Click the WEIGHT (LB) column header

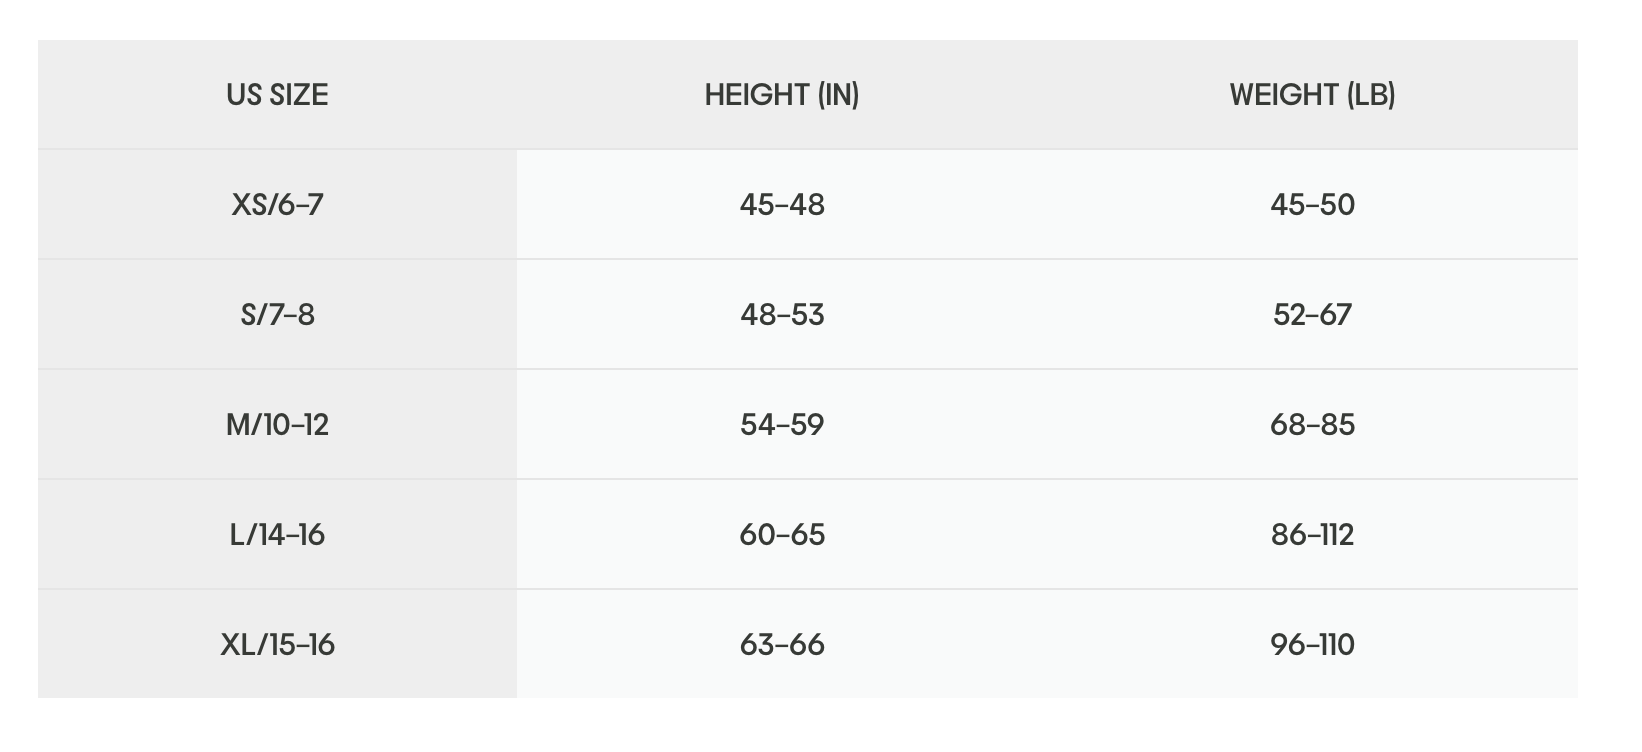pyautogui.click(x=1312, y=95)
